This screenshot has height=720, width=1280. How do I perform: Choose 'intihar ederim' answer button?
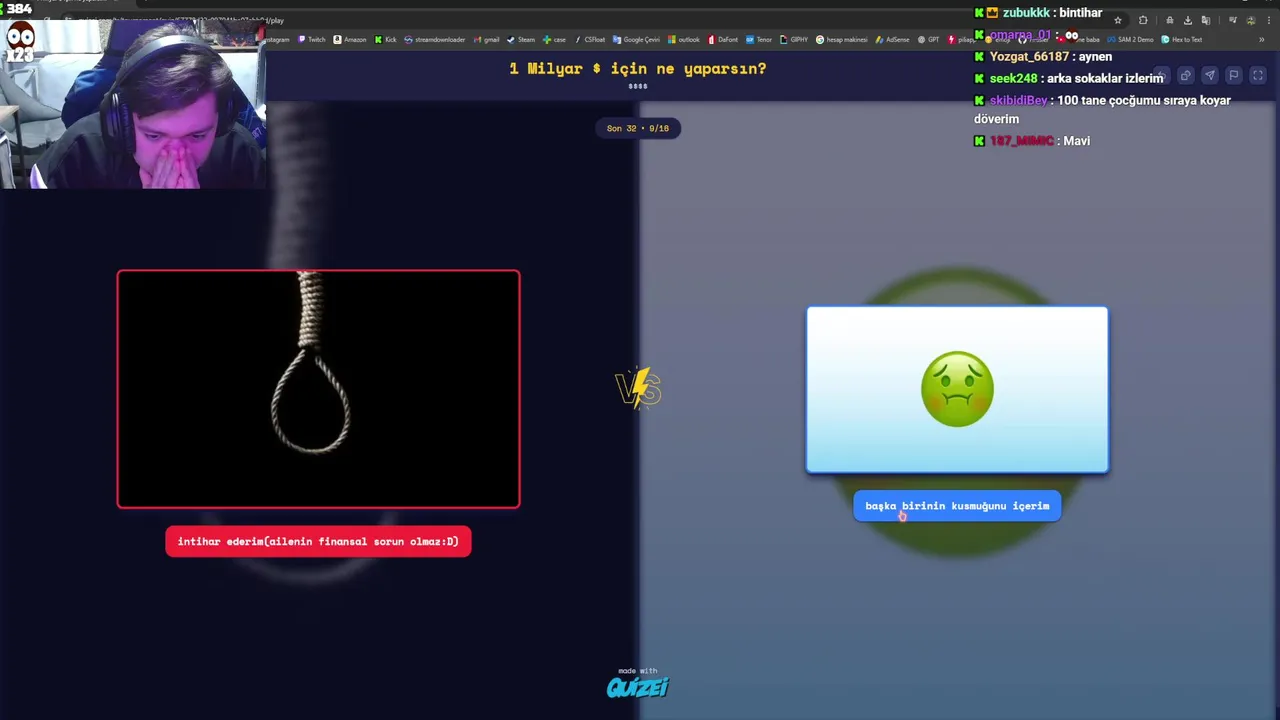point(318,541)
